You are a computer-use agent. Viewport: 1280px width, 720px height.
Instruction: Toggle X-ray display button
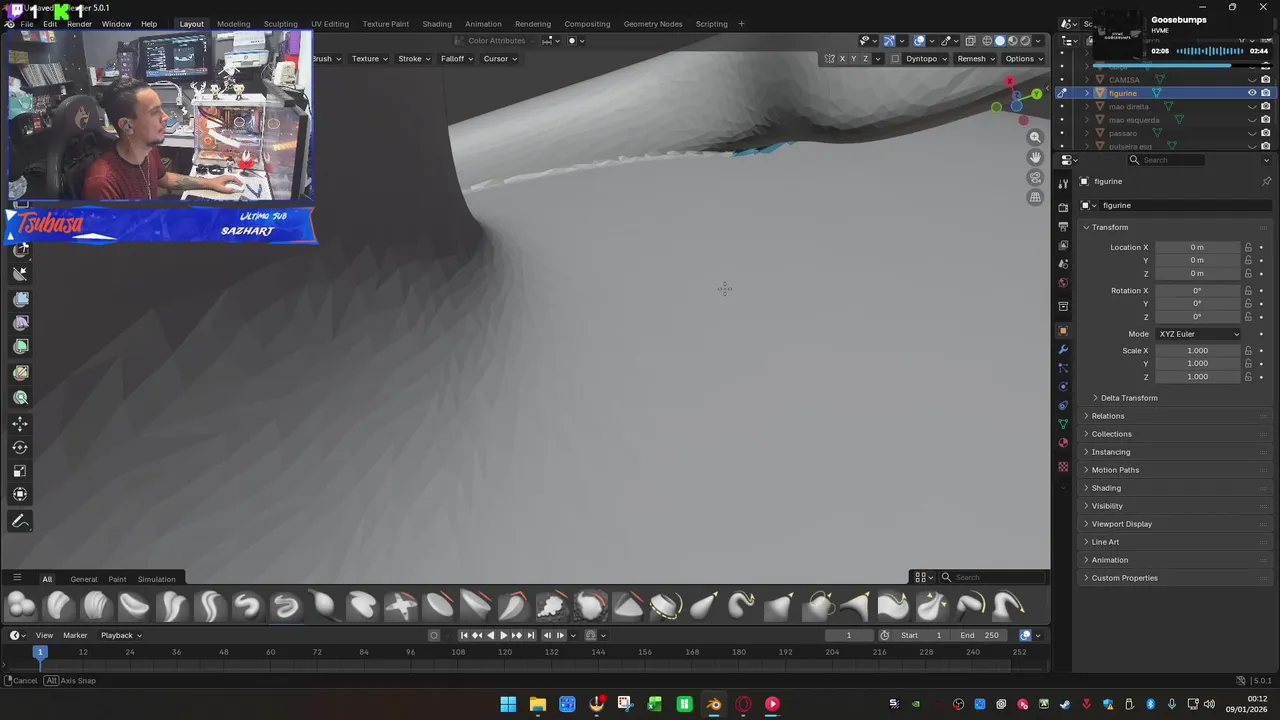[x=969, y=41]
